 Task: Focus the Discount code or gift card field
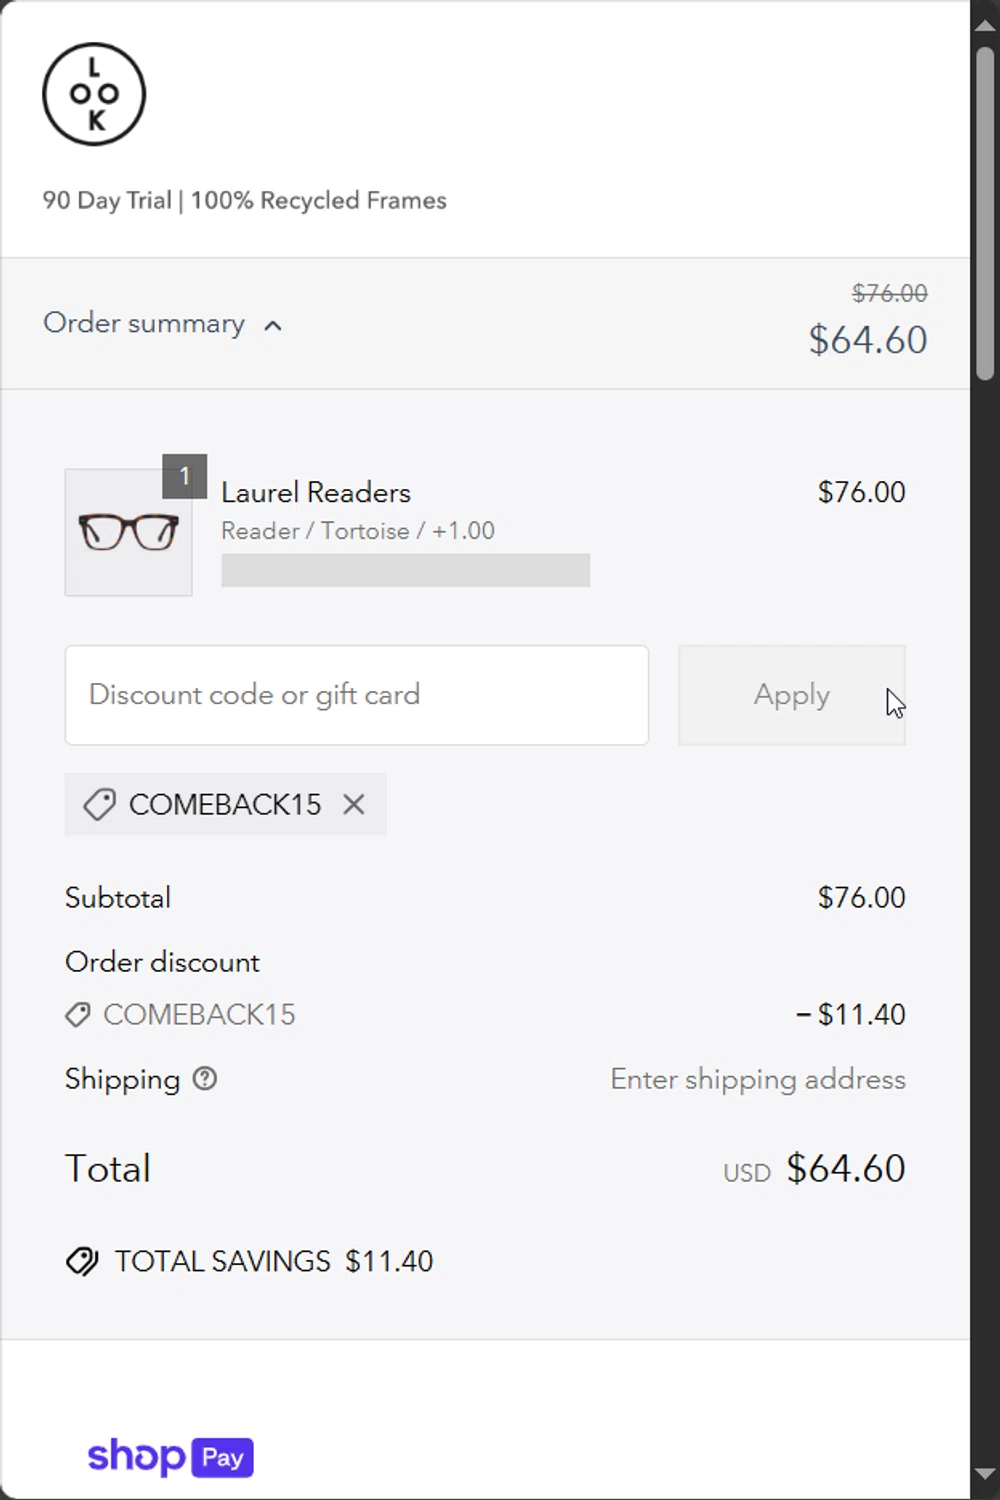[x=357, y=695]
